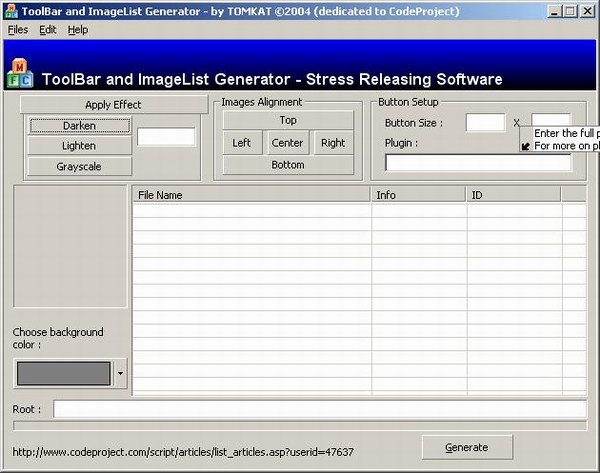
Task: Align images to Bottom
Action: coord(288,165)
